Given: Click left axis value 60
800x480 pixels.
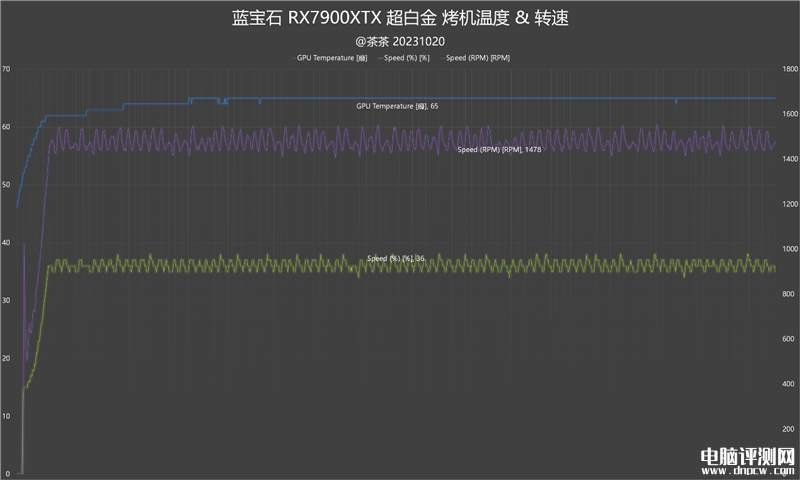Looking at the screenshot, I should [6, 127].
